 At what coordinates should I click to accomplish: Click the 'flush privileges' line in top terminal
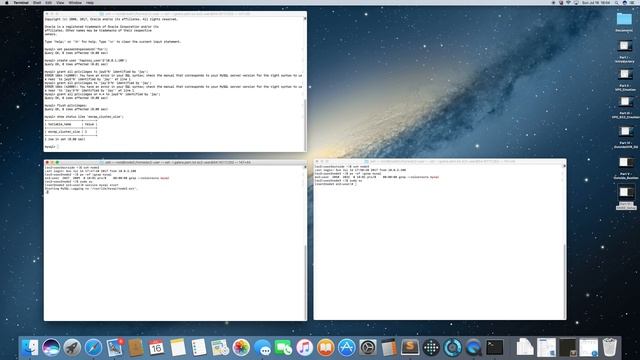tap(66, 105)
